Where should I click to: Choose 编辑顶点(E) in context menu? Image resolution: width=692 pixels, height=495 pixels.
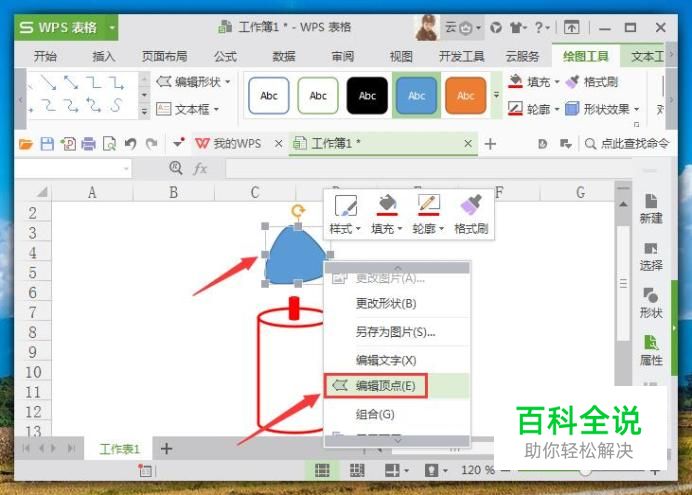[x=397, y=386]
